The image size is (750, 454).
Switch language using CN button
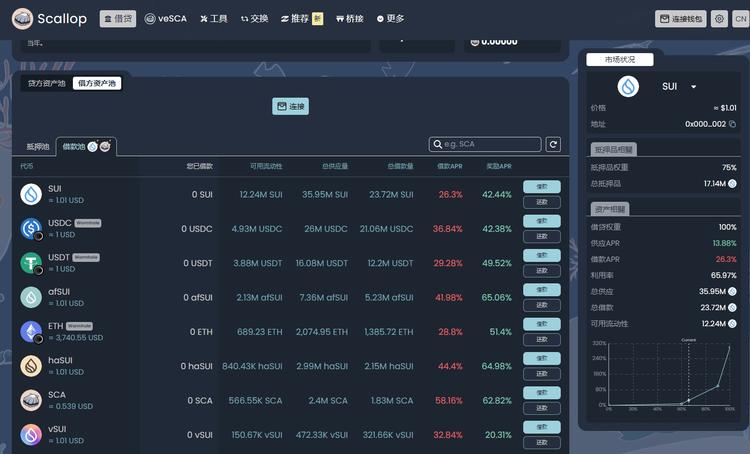click(x=740, y=19)
